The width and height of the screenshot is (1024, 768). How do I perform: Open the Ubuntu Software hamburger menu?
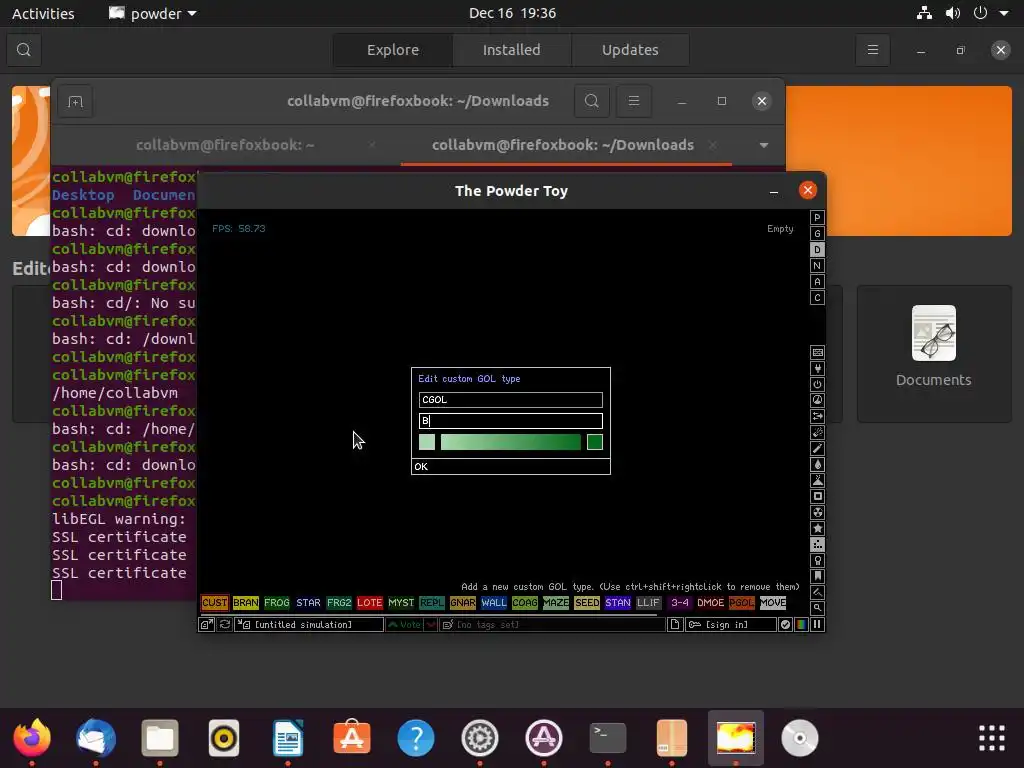point(872,50)
